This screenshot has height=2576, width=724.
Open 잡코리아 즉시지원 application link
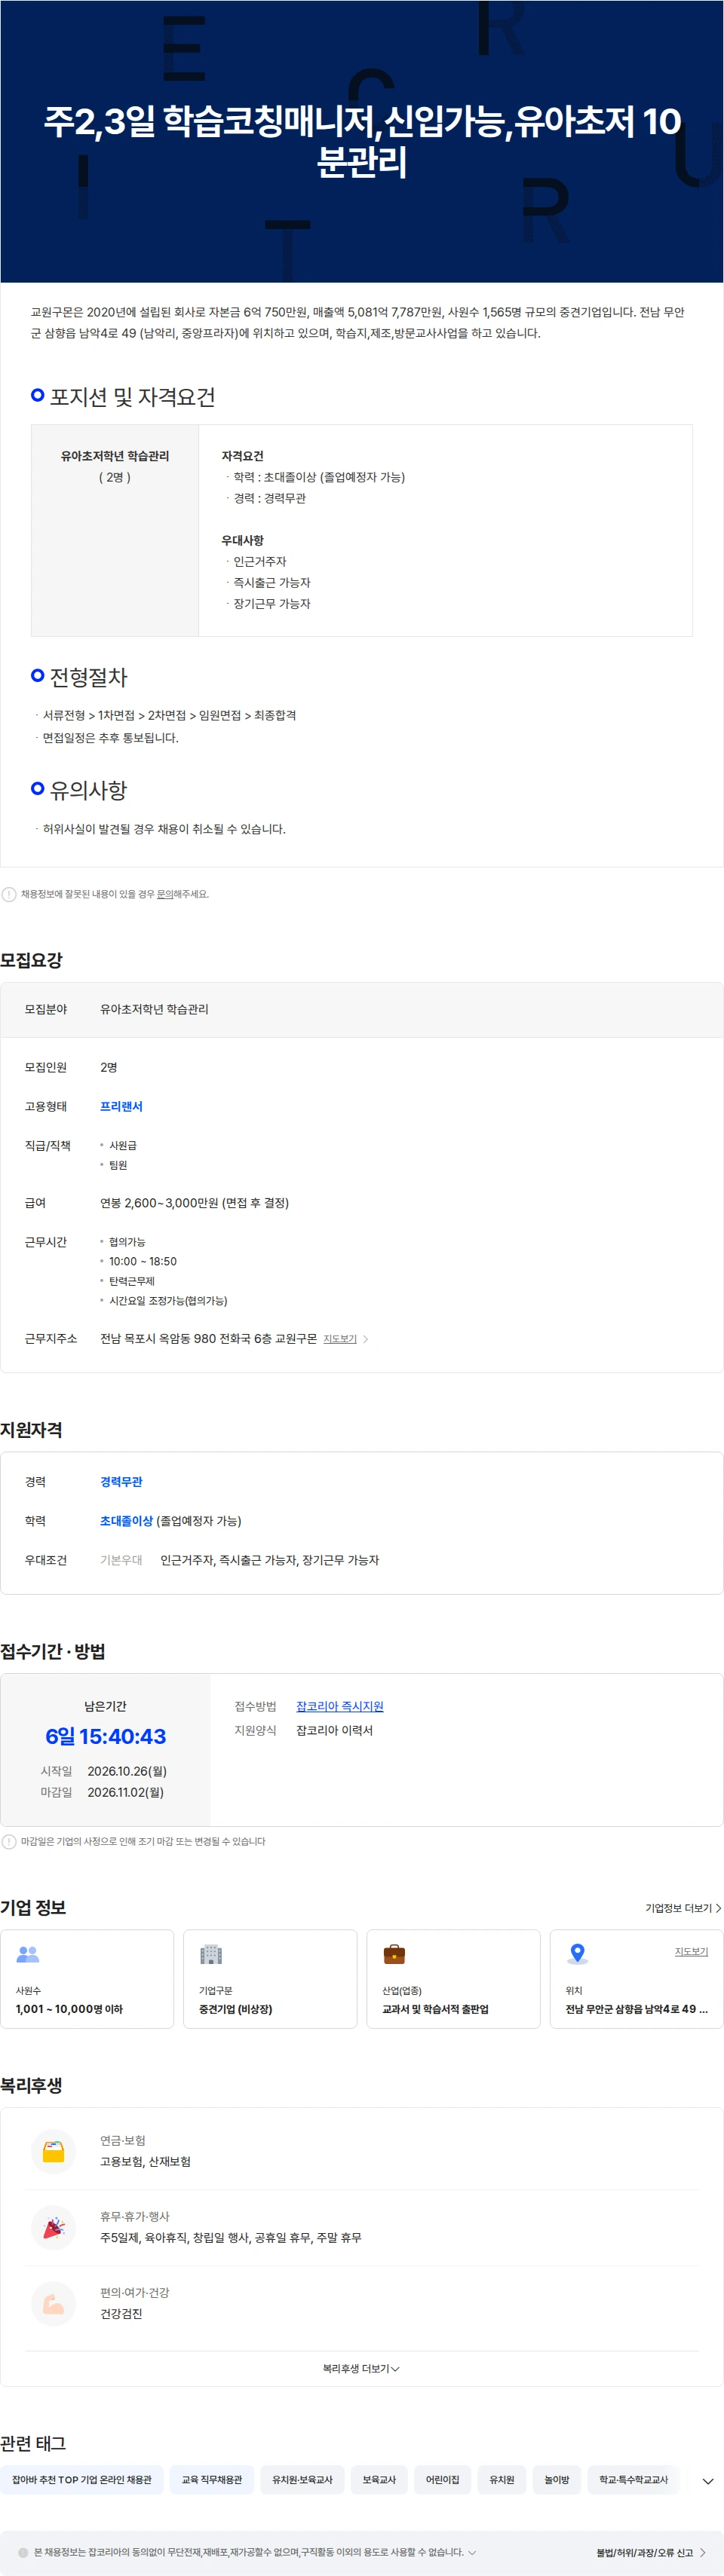[x=340, y=1706]
